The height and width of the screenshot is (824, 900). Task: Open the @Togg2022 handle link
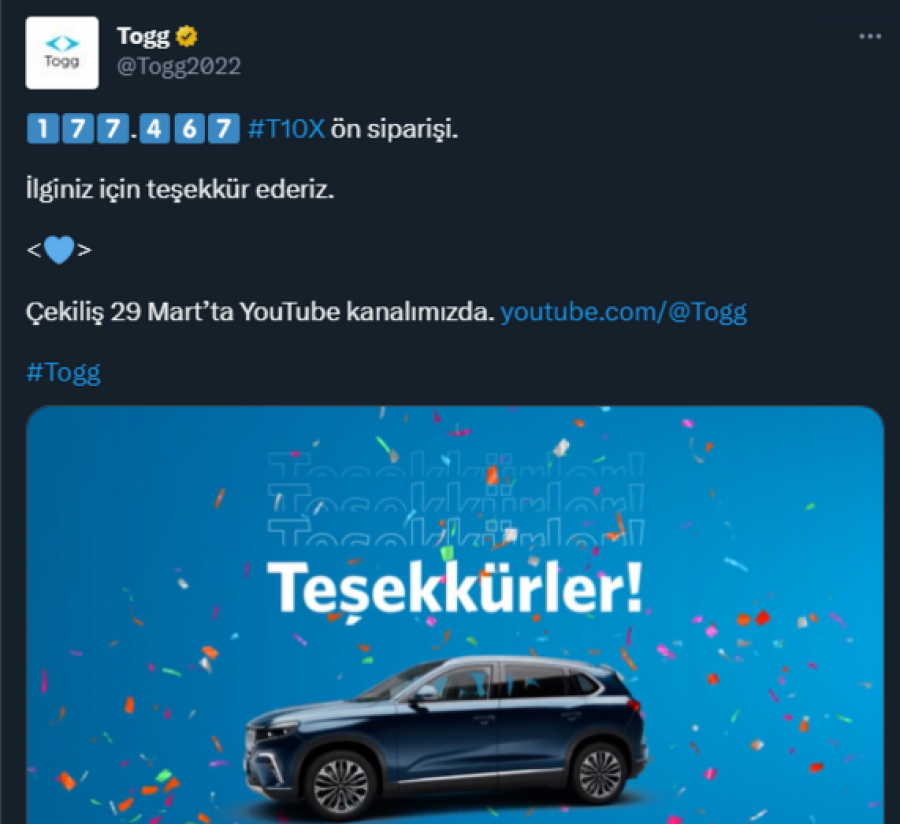pyautogui.click(x=179, y=67)
